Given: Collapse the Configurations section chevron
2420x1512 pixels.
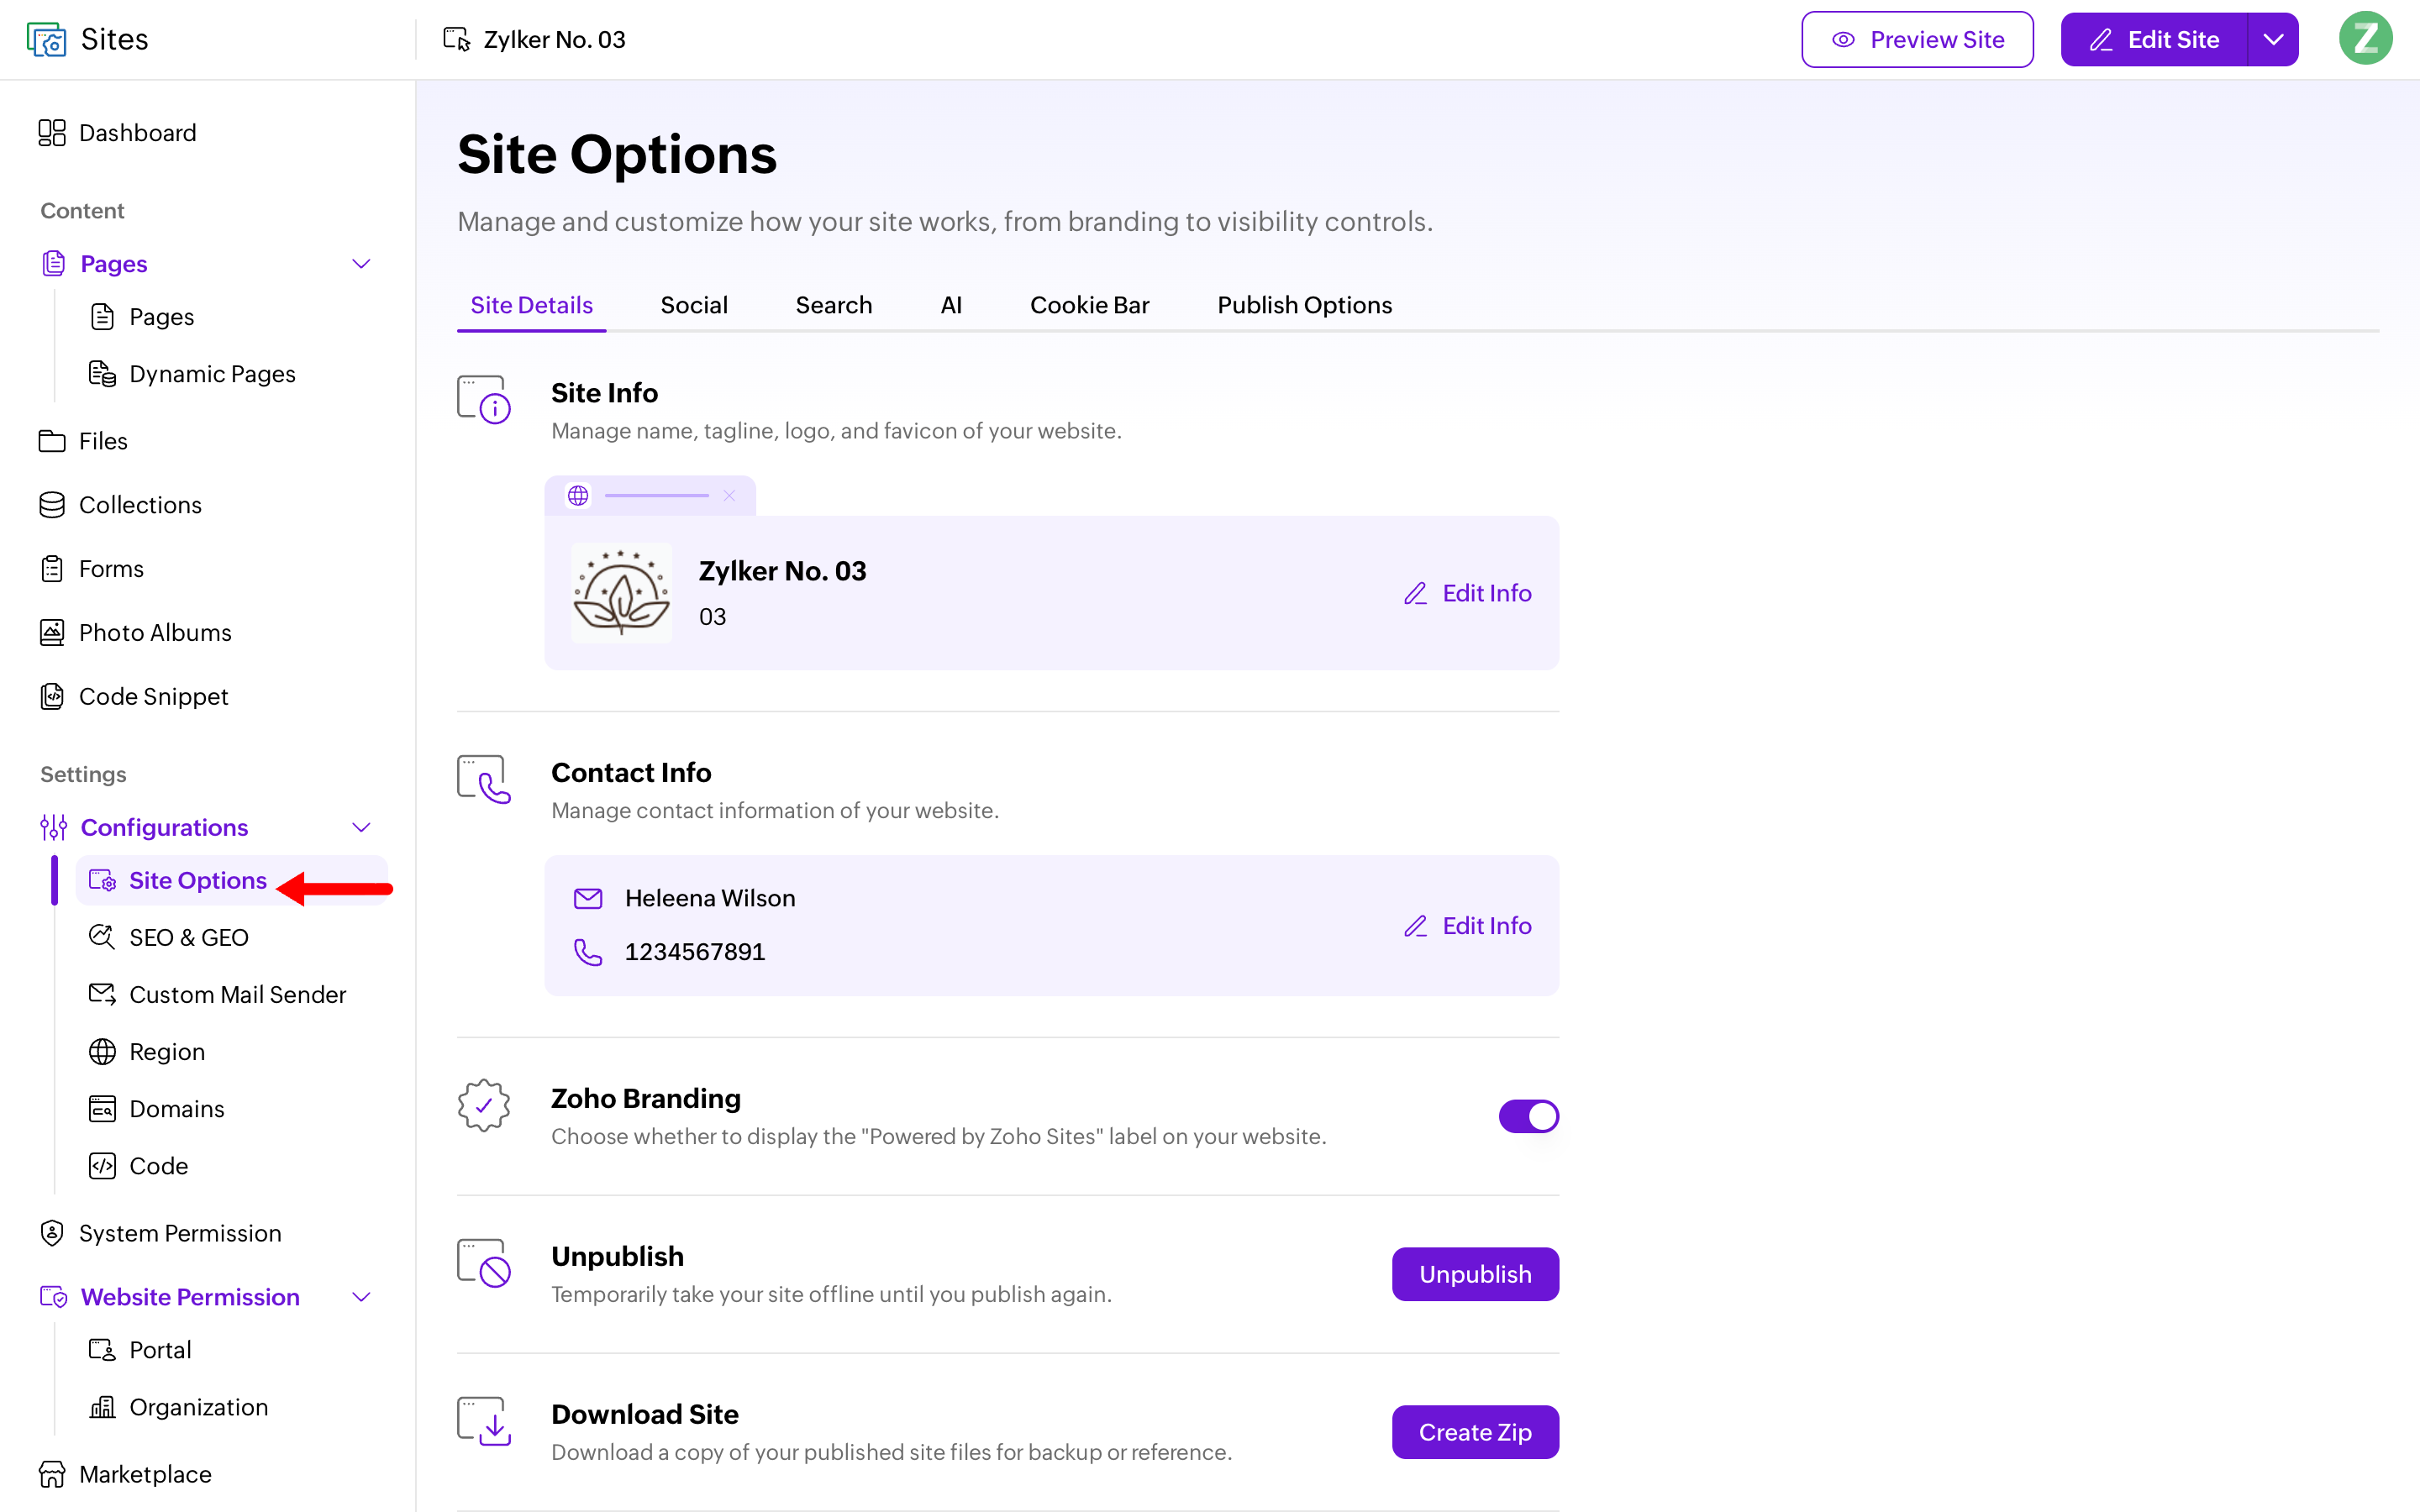Looking at the screenshot, I should click(362, 828).
